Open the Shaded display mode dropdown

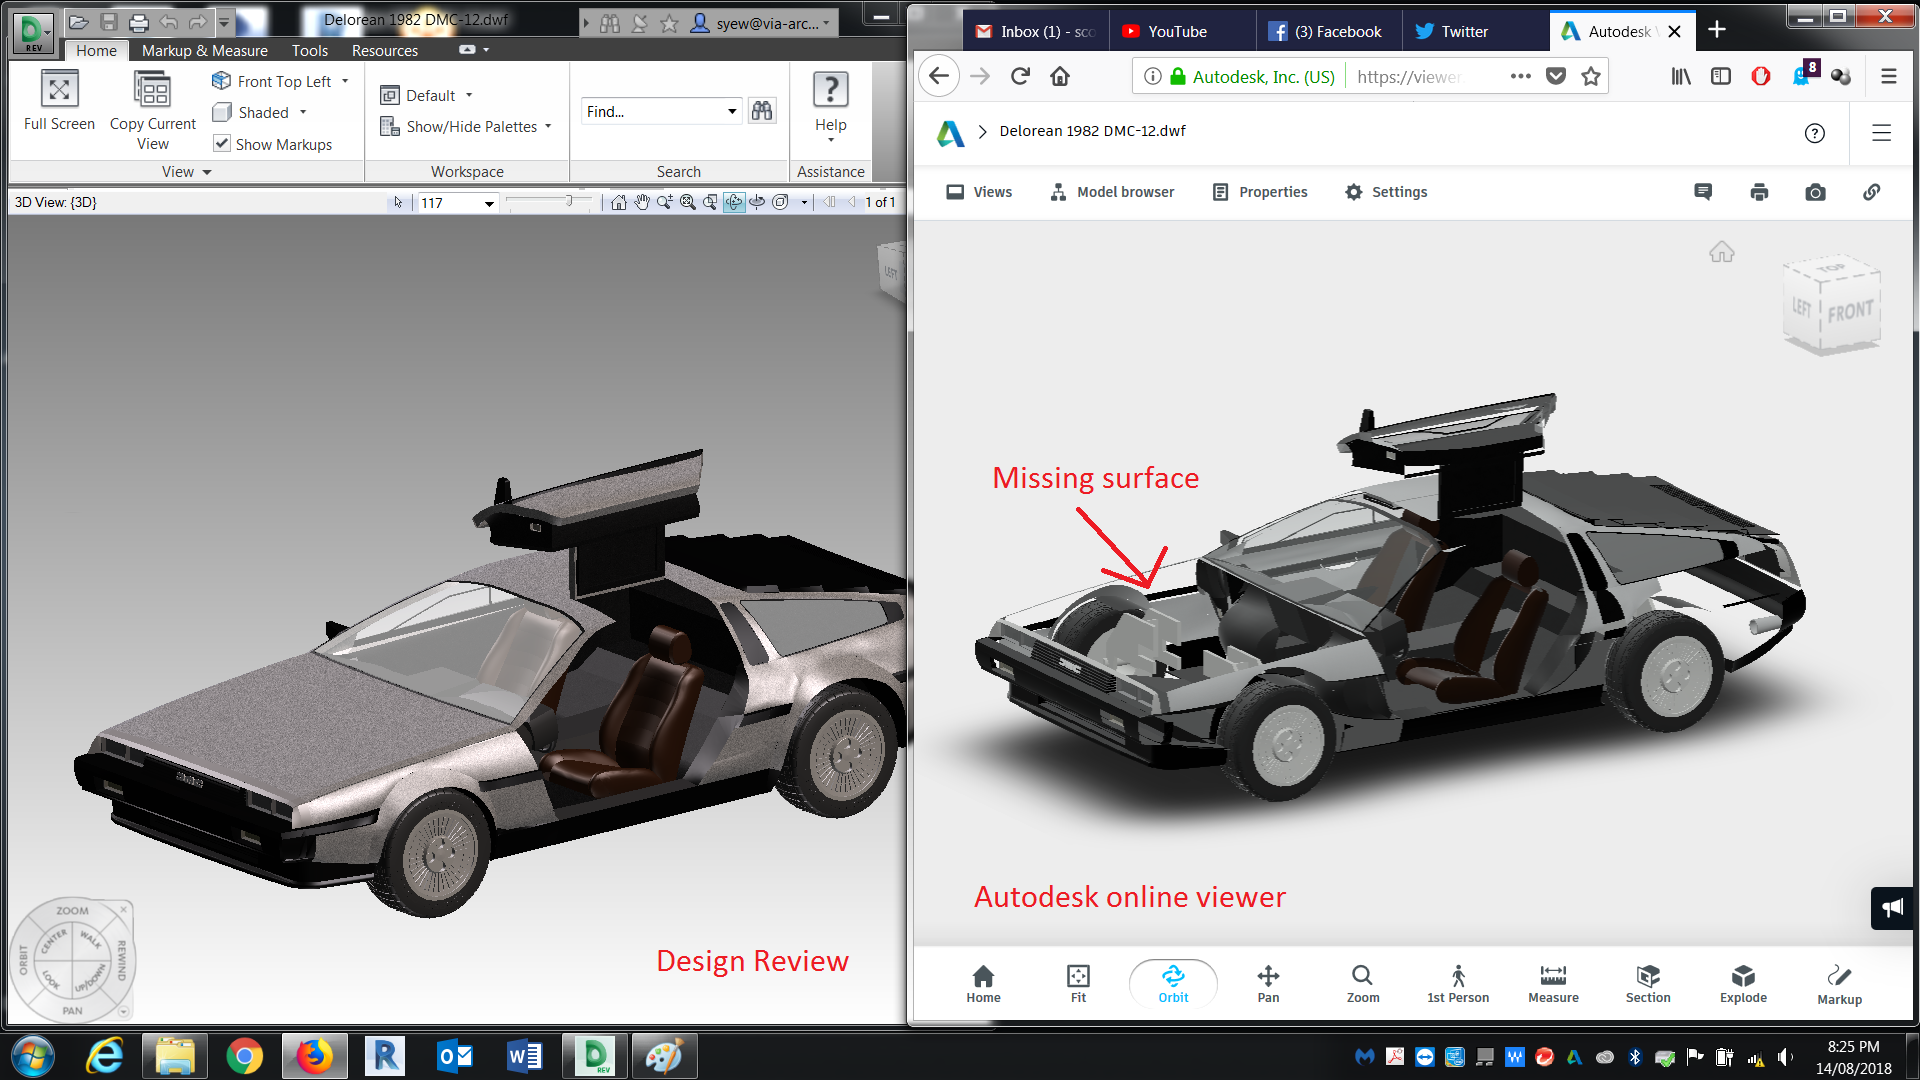pyautogui.click(x=303, y=112)
